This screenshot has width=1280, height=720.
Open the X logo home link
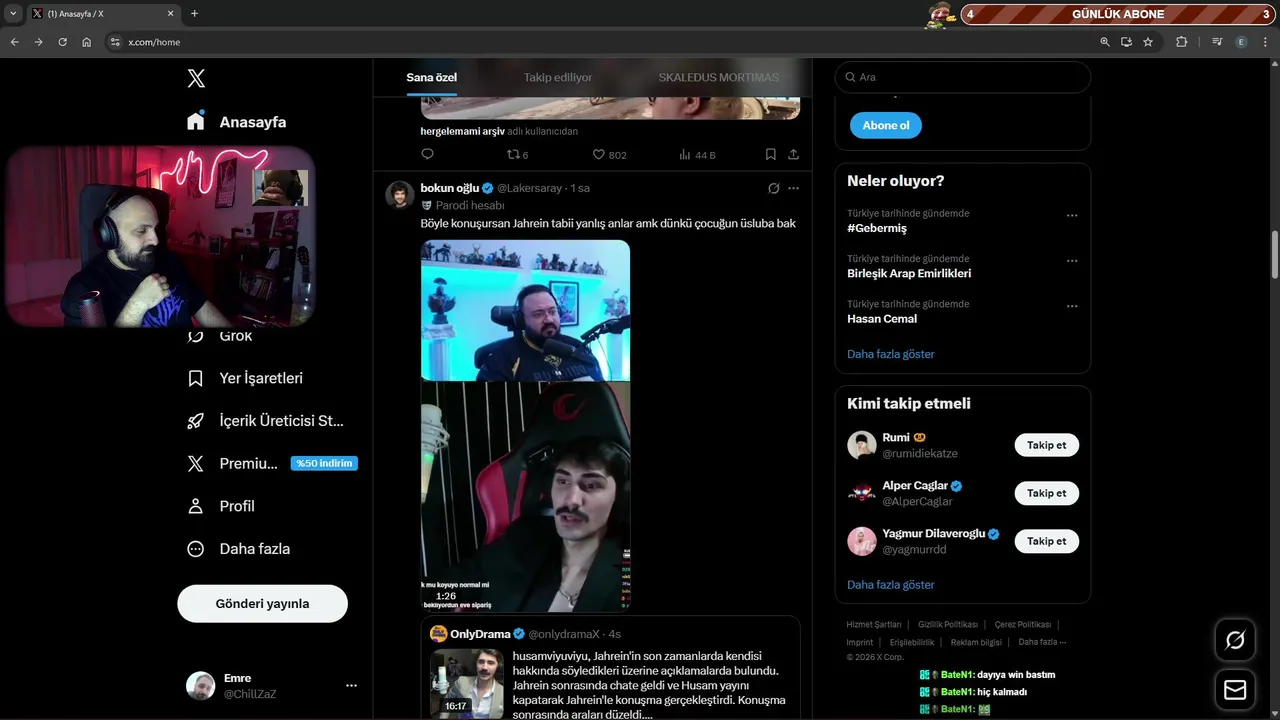coord(196,78)
